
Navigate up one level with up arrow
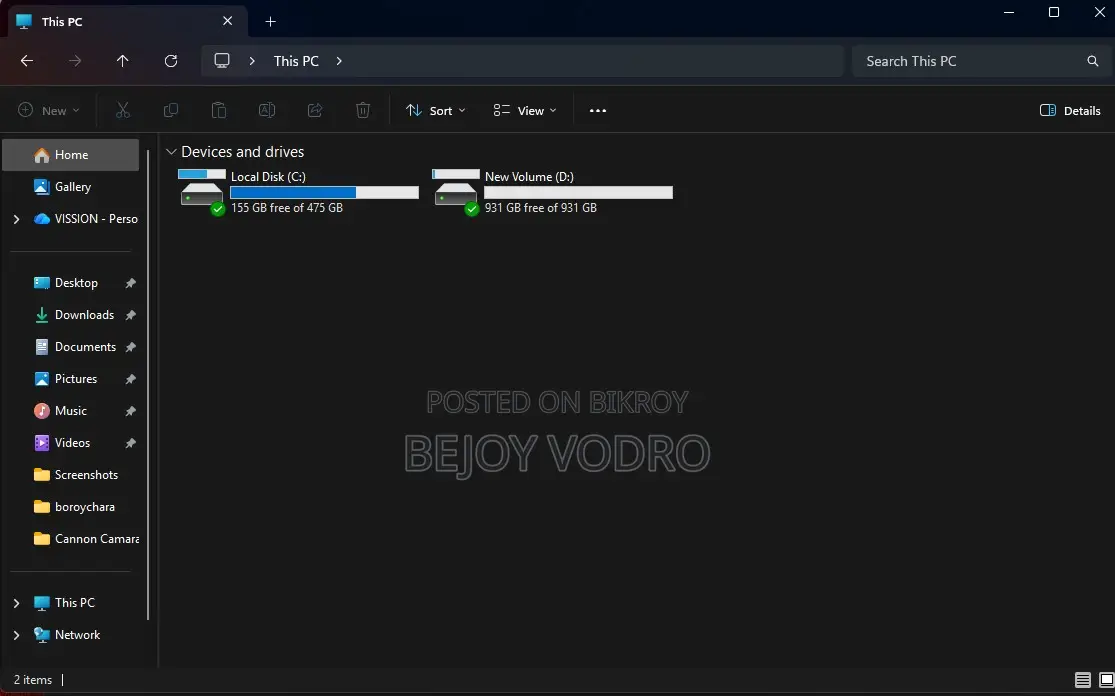click(122, 61)
